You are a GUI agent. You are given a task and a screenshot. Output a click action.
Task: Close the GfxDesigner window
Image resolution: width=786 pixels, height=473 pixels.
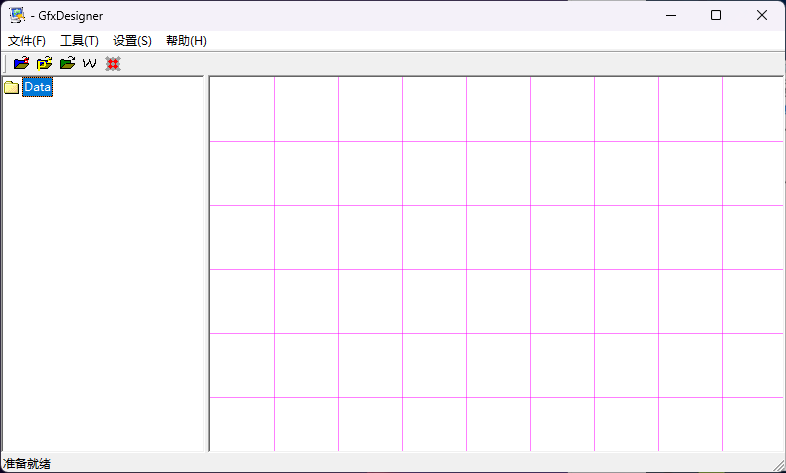pyautogui.click(x=762, y=15)
